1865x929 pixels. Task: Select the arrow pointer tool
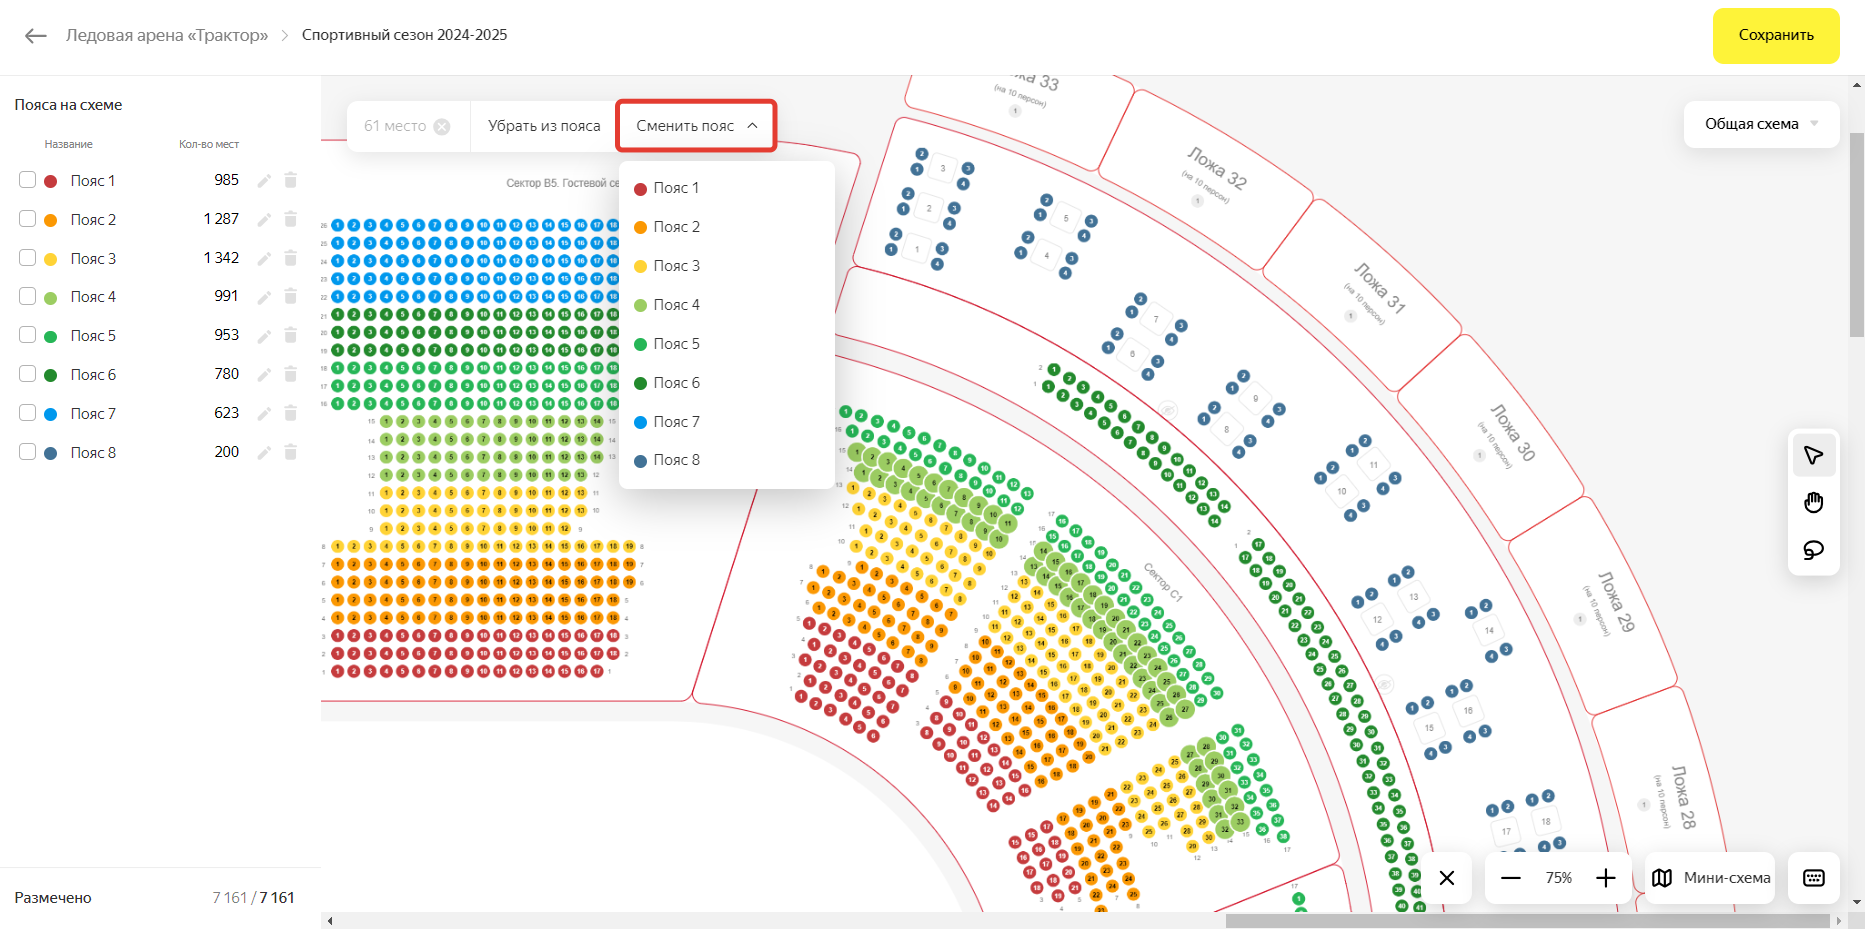coord(1813,456)
